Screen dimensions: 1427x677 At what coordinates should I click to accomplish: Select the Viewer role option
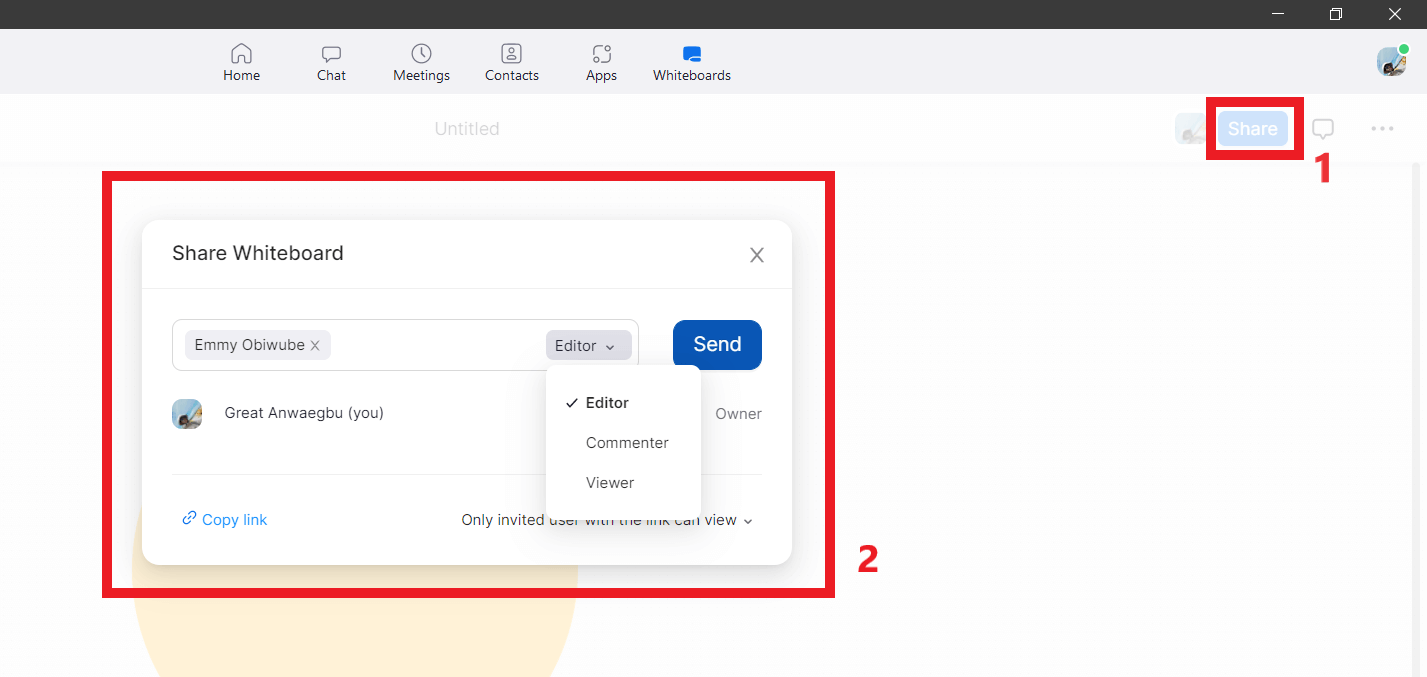(x=609, y=482)
